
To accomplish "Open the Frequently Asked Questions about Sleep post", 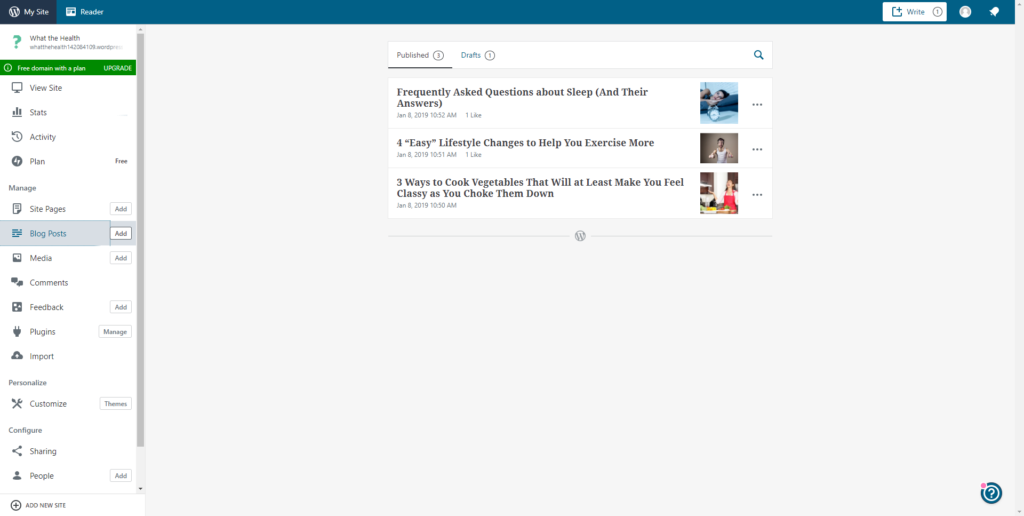I will point(522,97).
